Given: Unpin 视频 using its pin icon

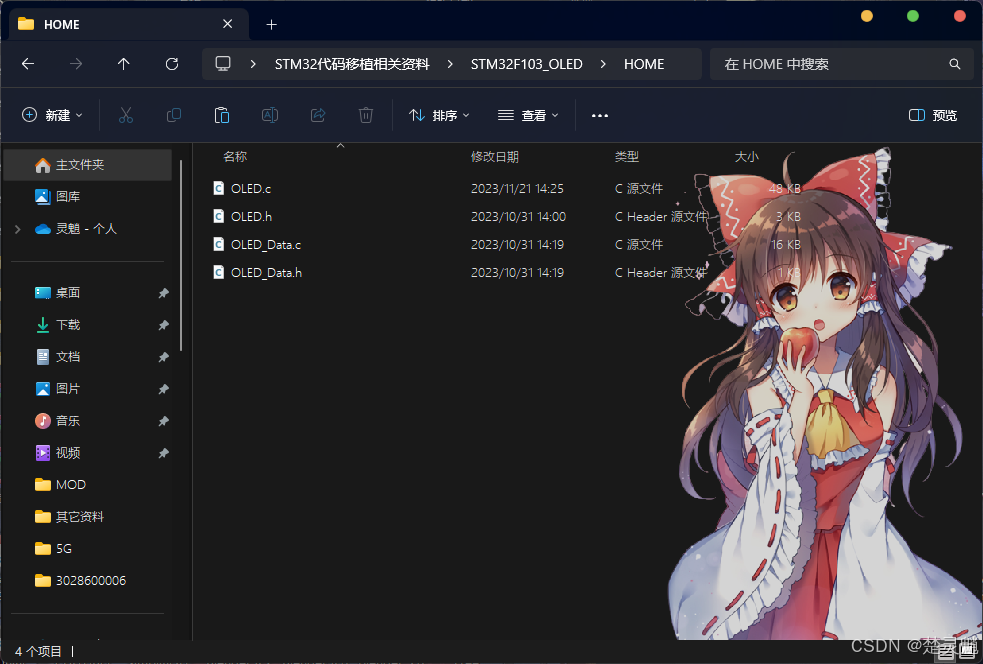Looking at the screenshot, I should point(163,453).
